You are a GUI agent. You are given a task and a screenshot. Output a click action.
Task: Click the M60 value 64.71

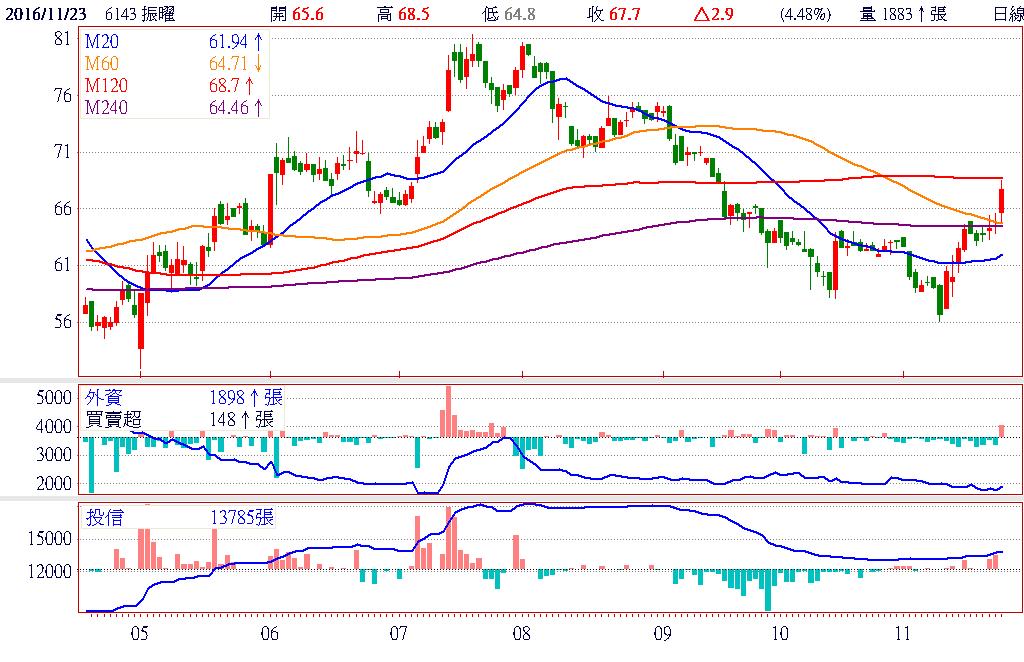236,63
